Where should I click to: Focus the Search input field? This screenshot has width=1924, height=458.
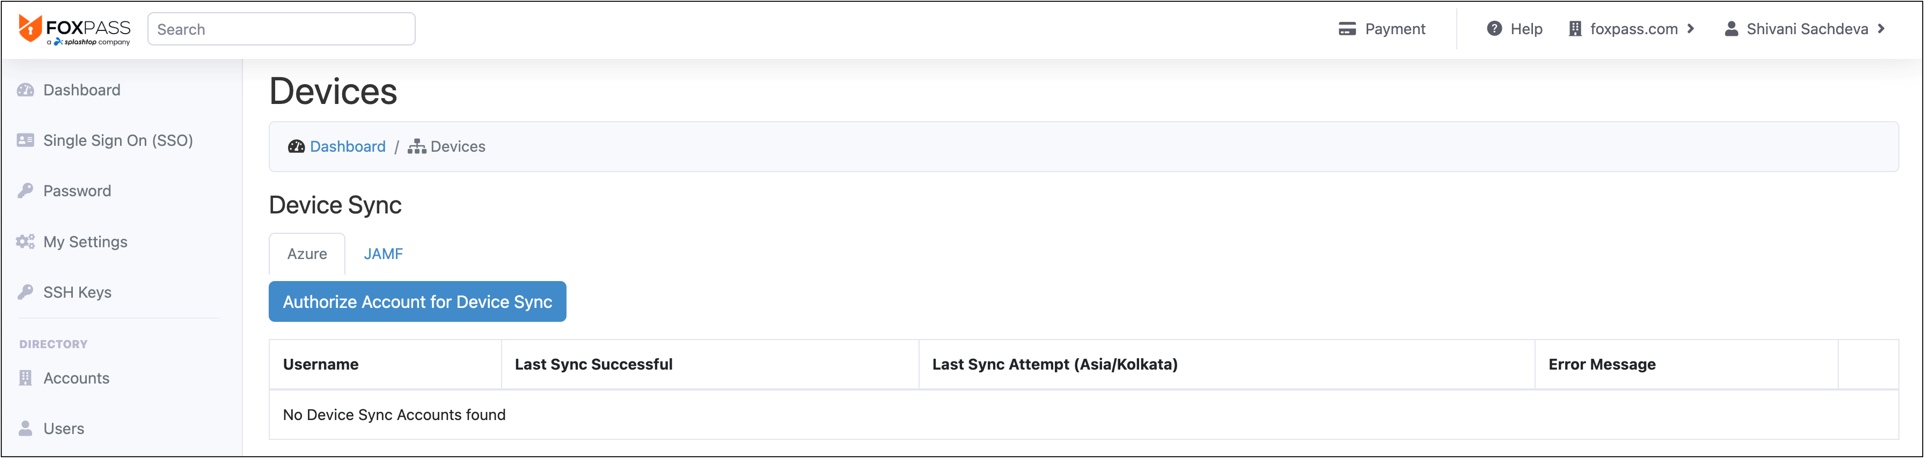click(x=281, y=29)
